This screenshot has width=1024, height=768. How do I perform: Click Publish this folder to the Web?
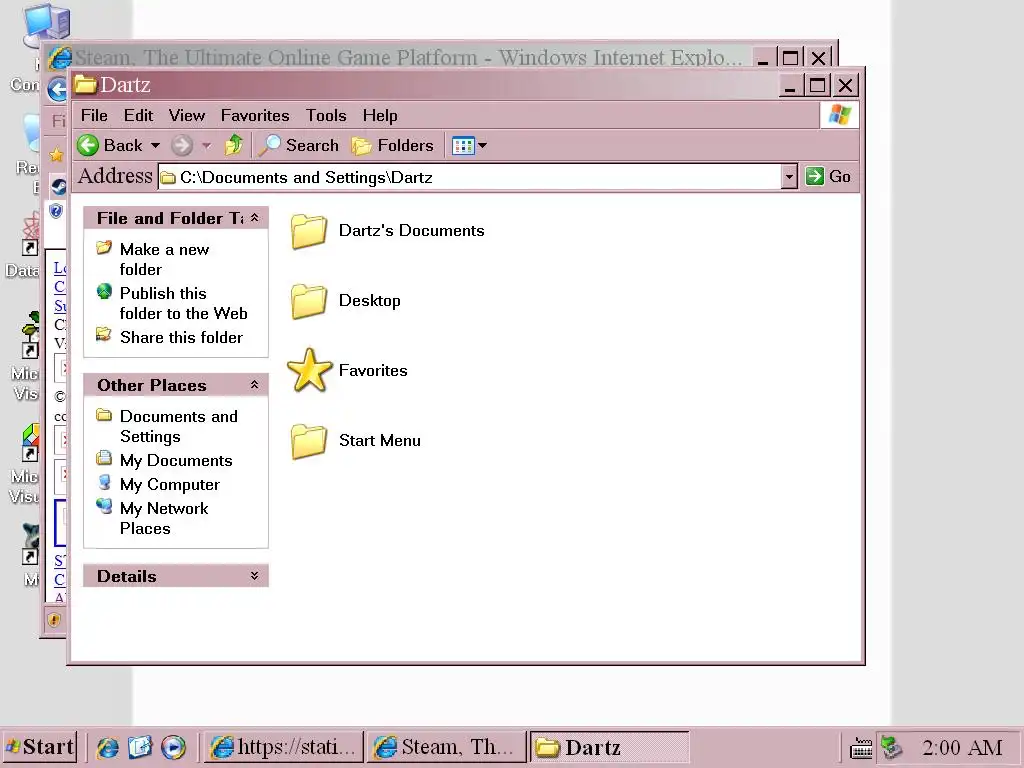(184, 303)
